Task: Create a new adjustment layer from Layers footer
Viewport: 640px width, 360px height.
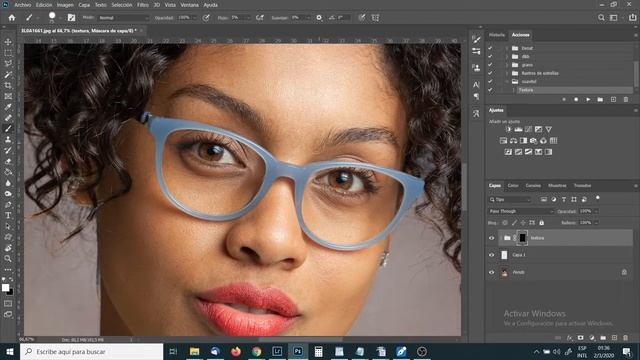Action: tap(592, 338)
